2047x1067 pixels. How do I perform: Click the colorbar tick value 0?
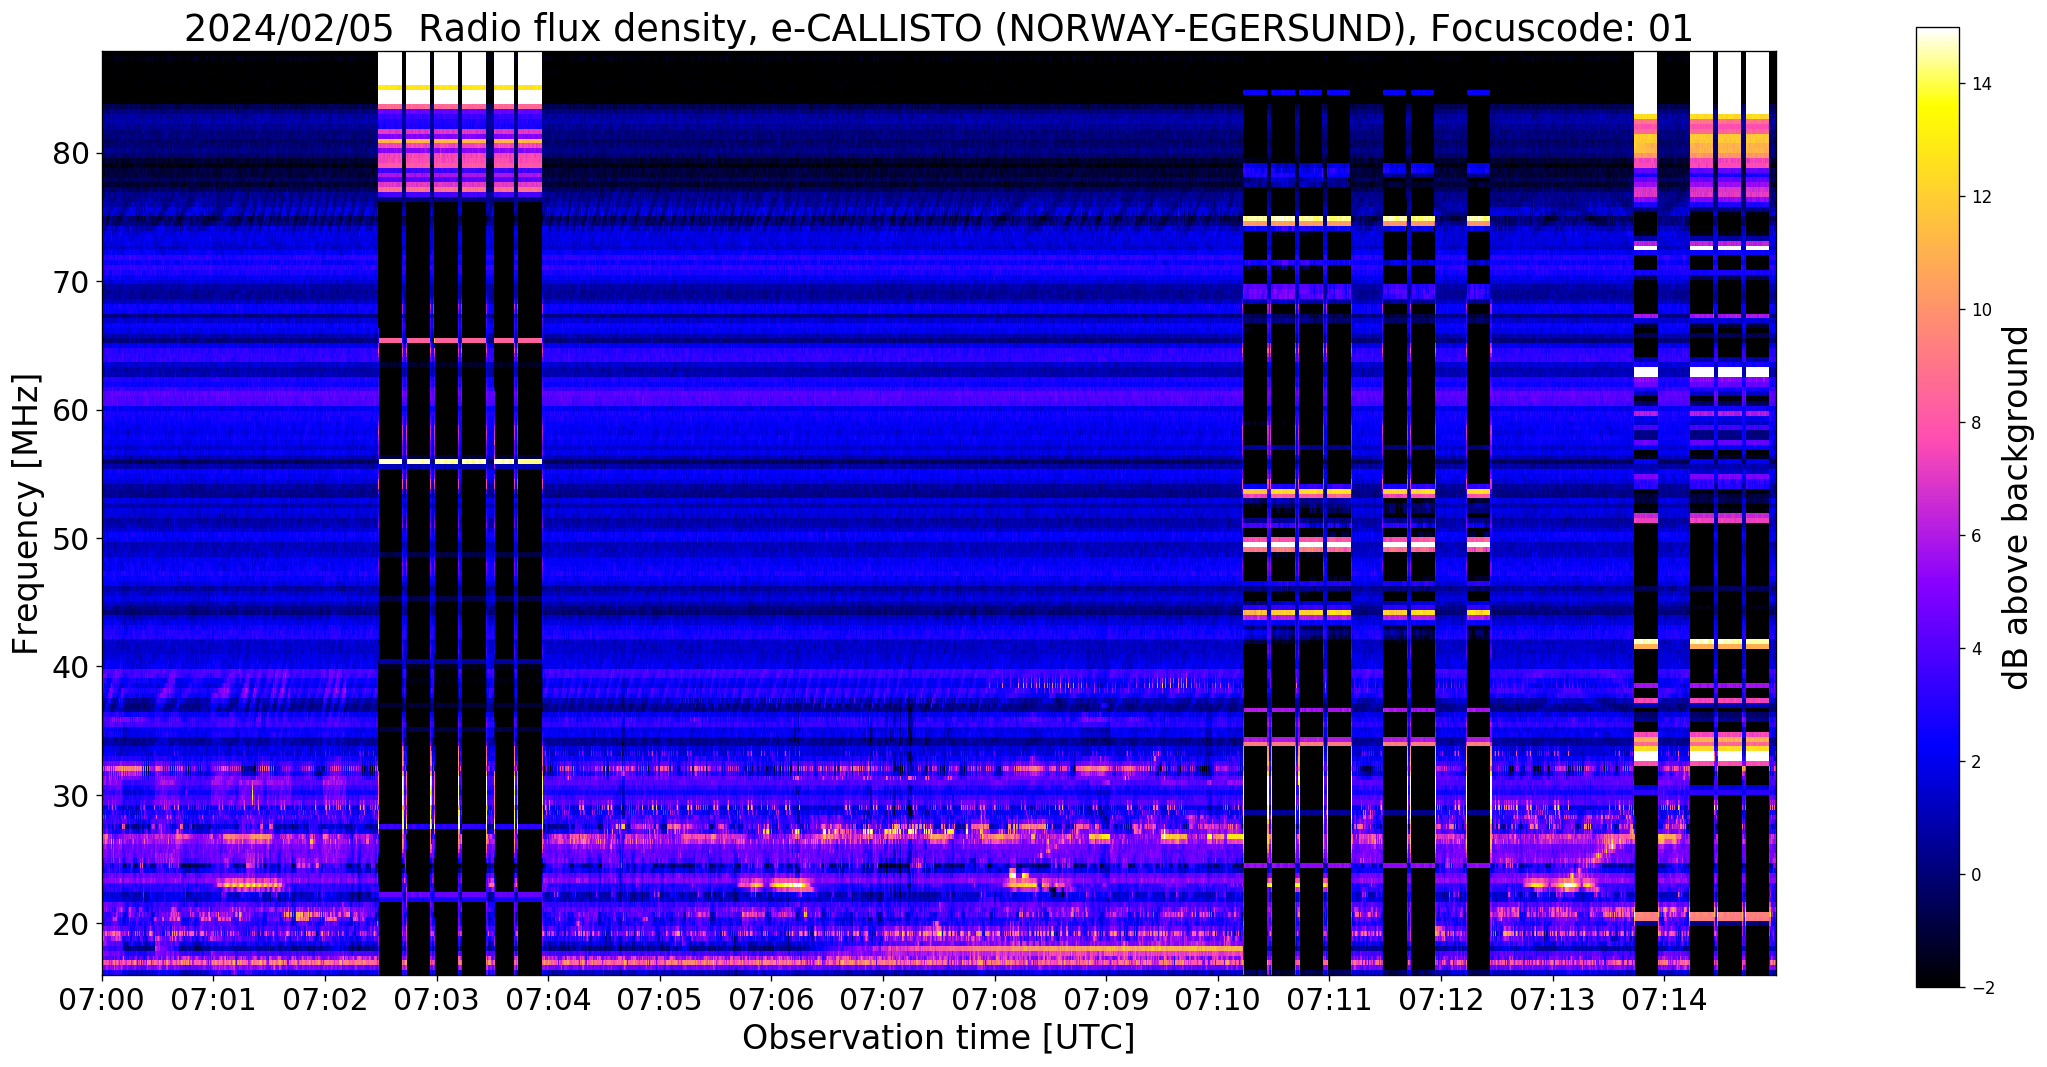(1975, 875)
